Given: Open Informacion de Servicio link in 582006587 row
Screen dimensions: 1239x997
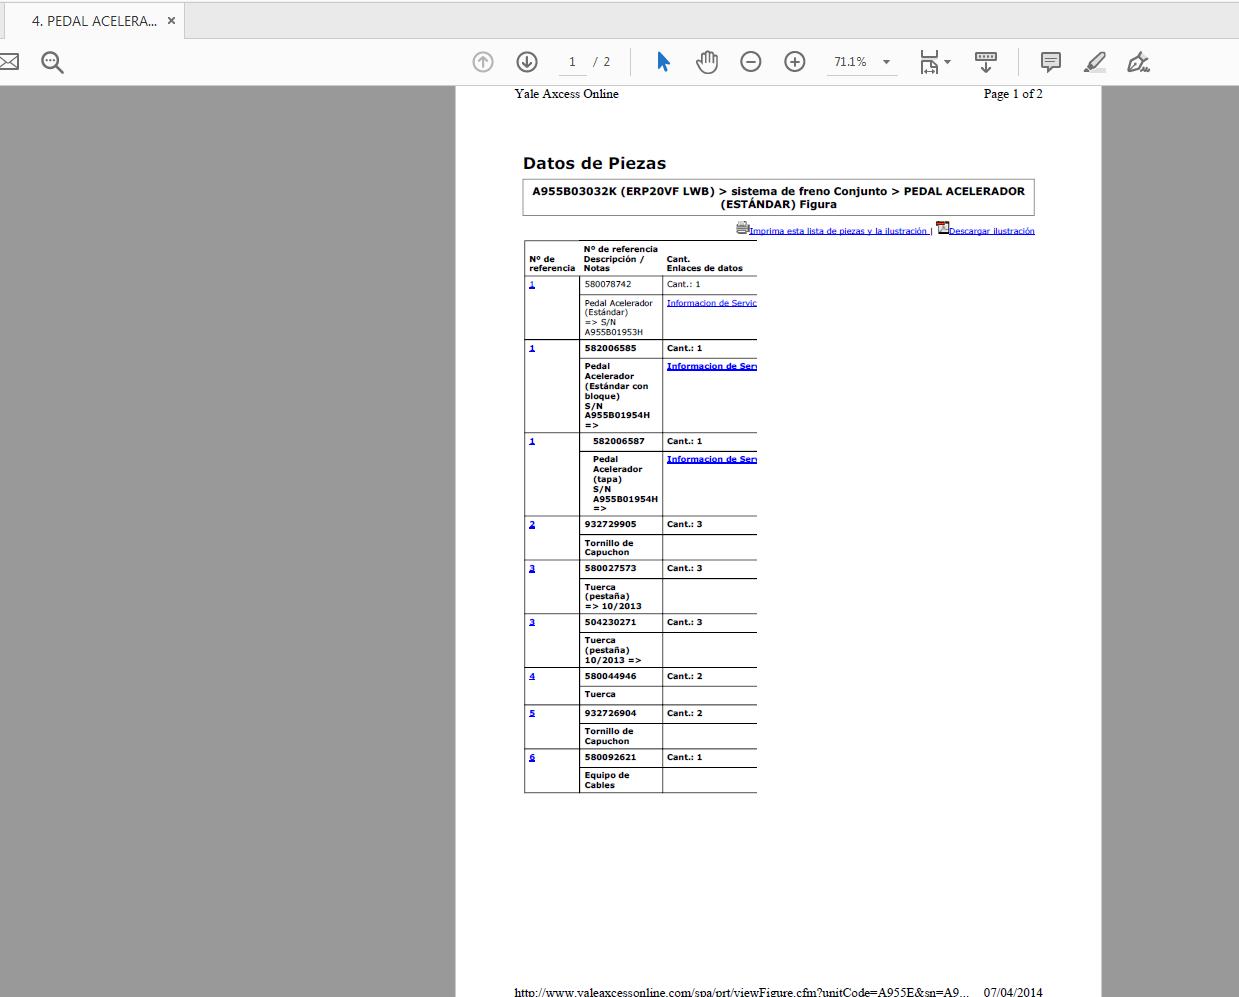Looking at the screenshot, I should pyautogui.click(x=711, y=459).
